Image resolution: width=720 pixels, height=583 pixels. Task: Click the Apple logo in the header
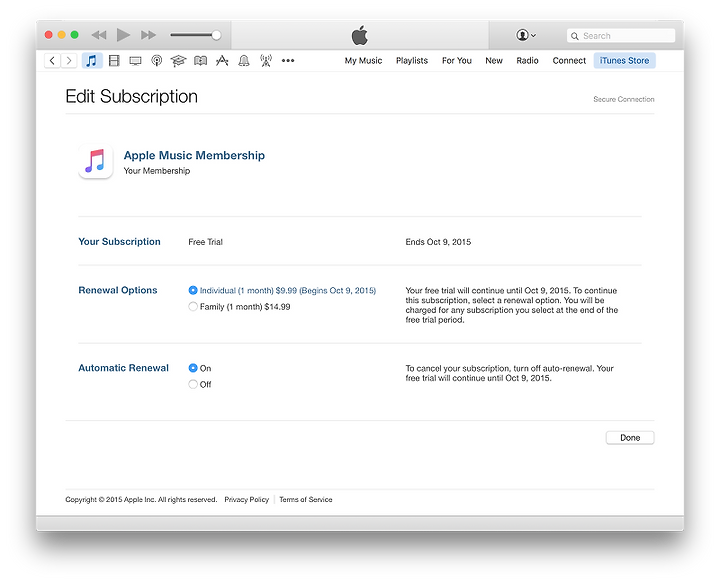[360, 35]
